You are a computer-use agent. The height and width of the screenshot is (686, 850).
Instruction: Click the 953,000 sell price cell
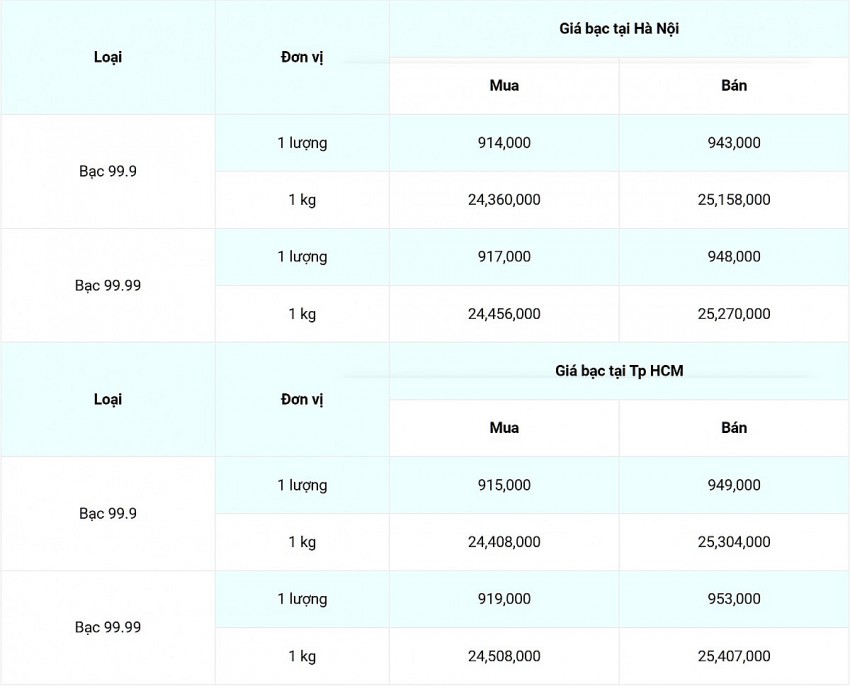point(734,599)
